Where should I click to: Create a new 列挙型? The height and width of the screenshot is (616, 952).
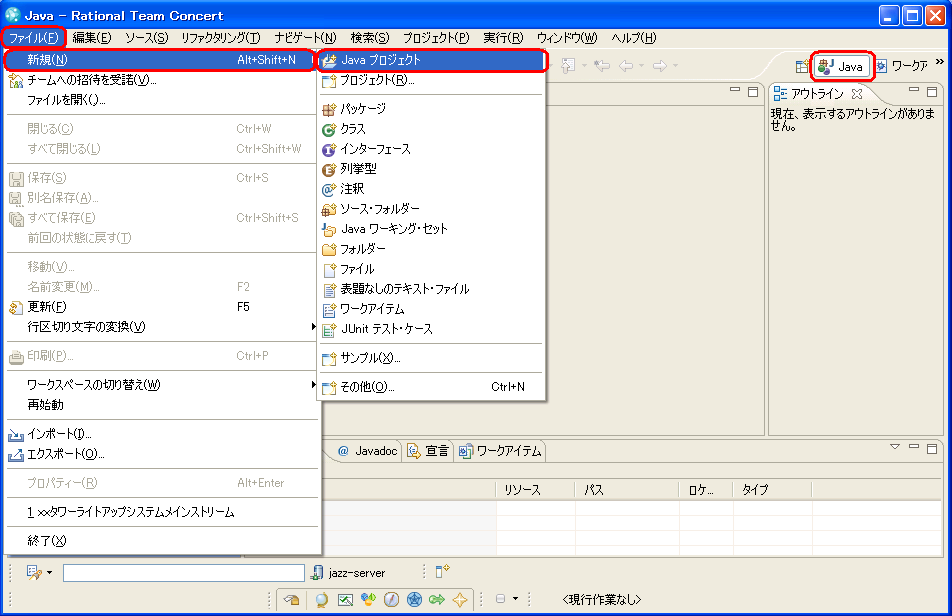coord(431,169)
